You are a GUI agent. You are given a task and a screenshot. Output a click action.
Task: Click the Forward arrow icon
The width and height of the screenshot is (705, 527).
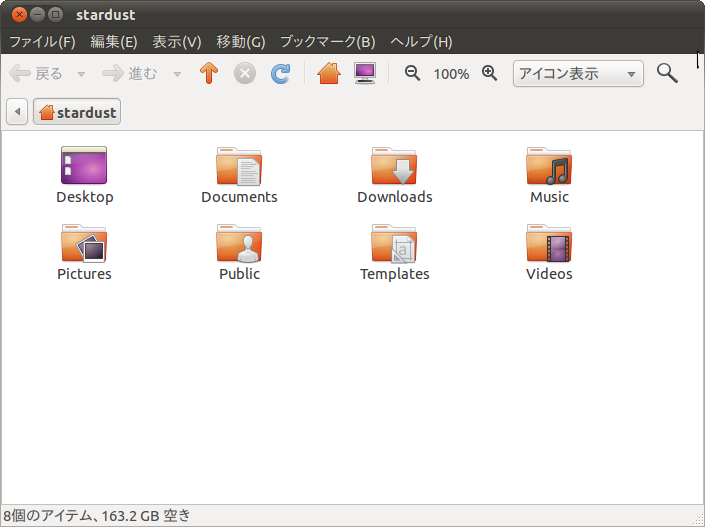113,73
